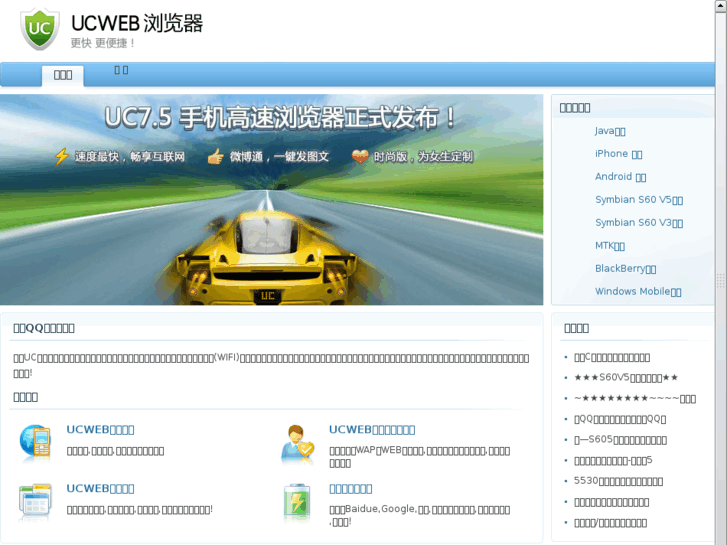Click the 速度最快 lightning bolt banner text
The image size is (727, 545).
tap(120, 157)
